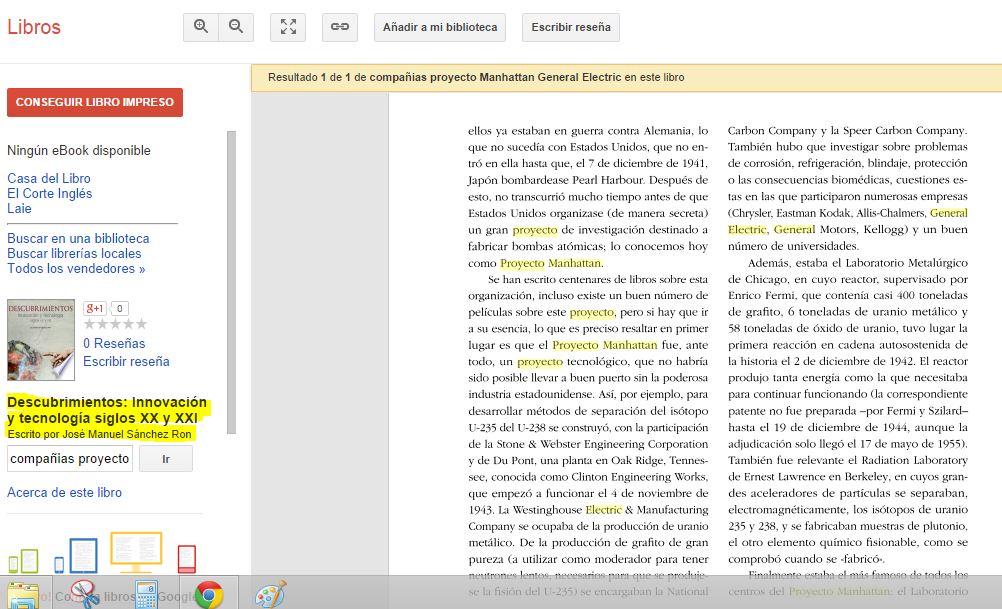Expand the Todos los vendedores » link
Image resolution: width=1002 pixels, height=609 pixels.
[76, 268]
